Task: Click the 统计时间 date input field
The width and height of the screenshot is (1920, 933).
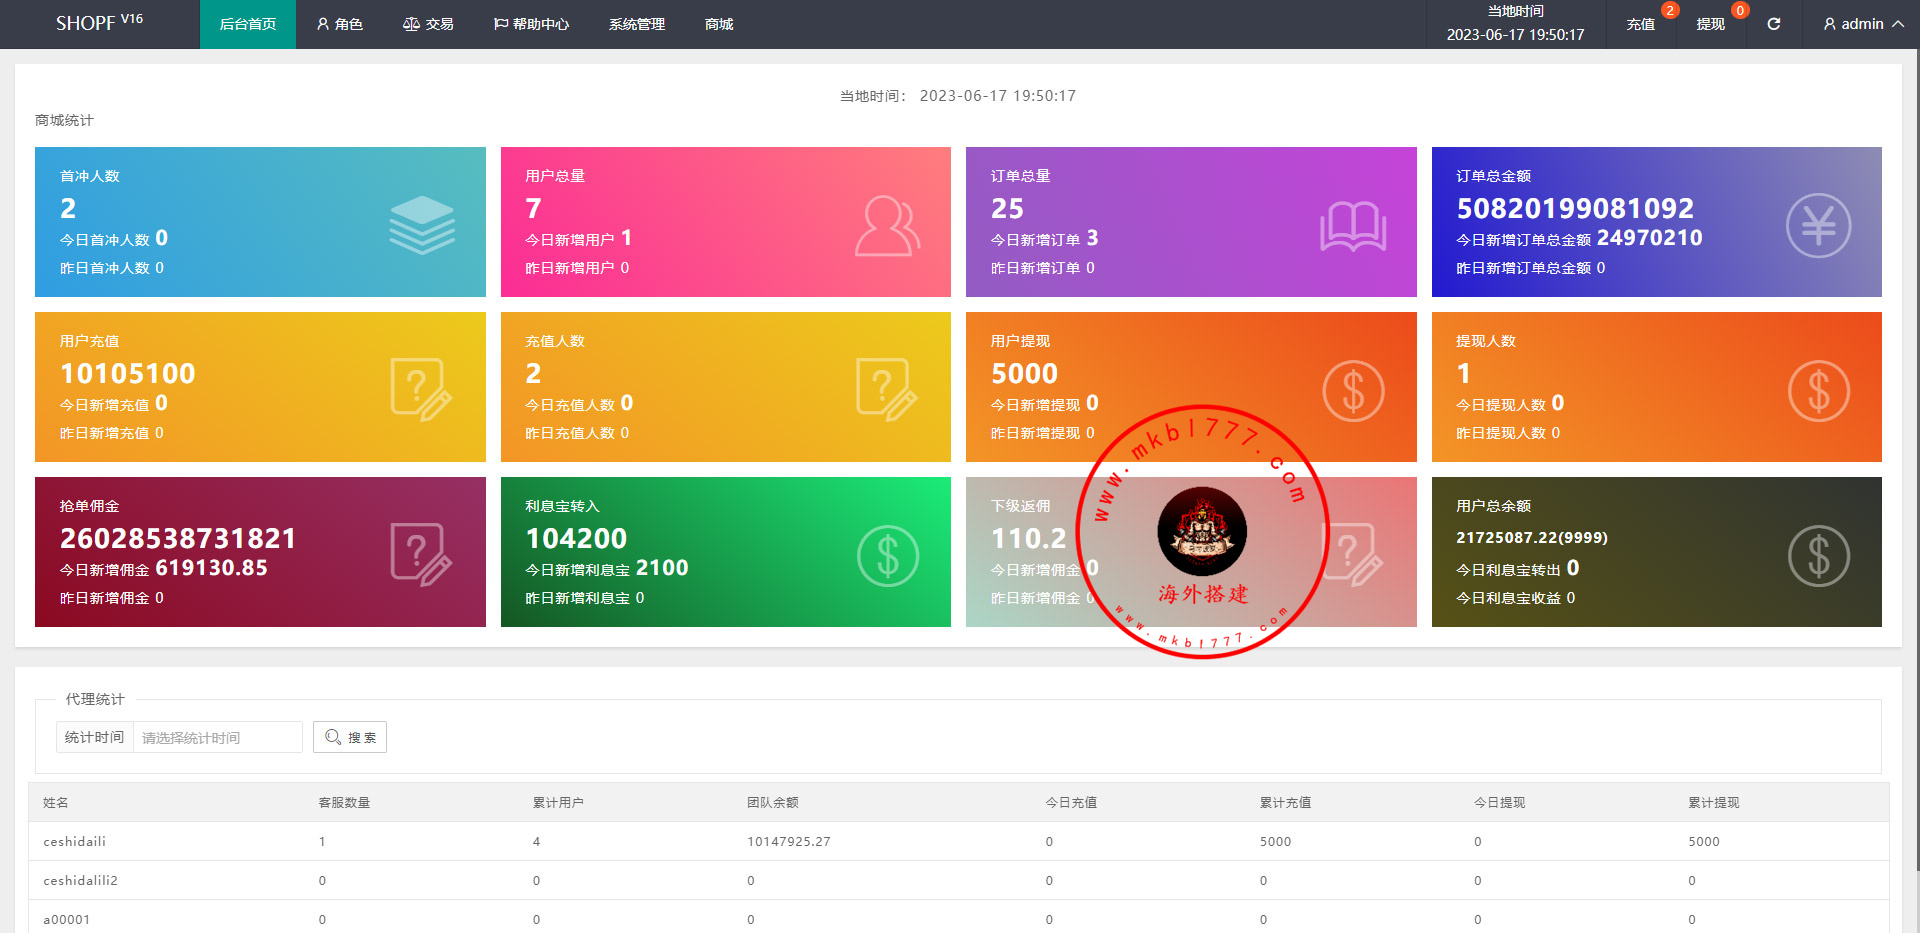Action: (218, 737)
